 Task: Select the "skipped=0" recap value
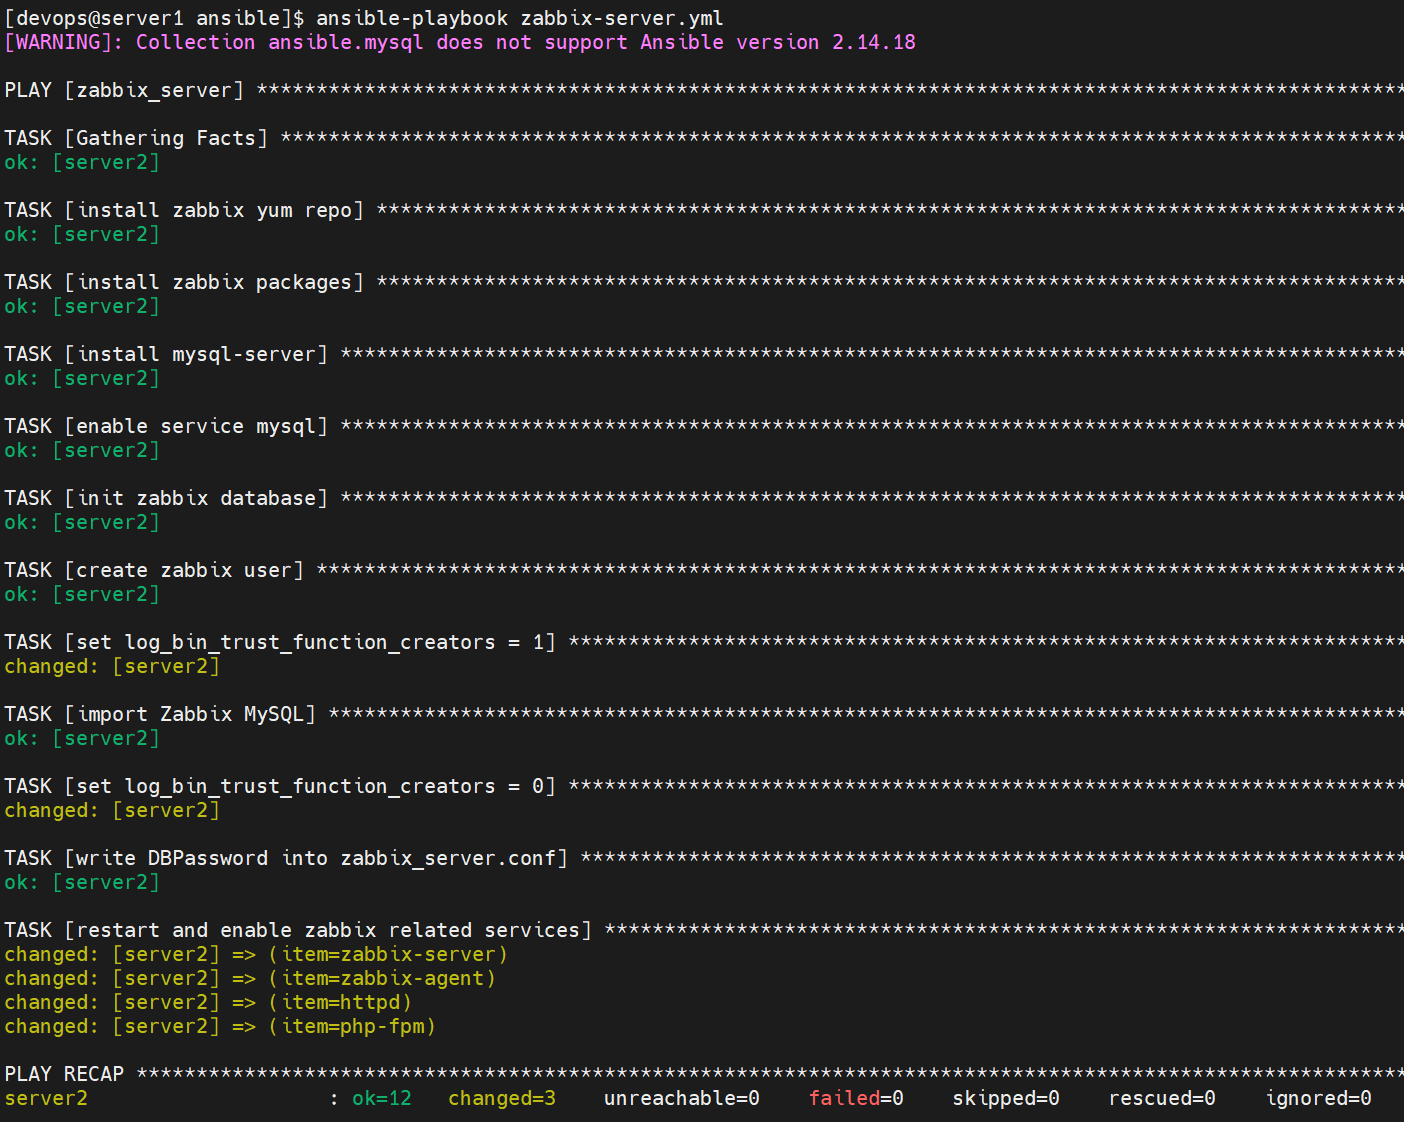(x=1006, y=1098)
